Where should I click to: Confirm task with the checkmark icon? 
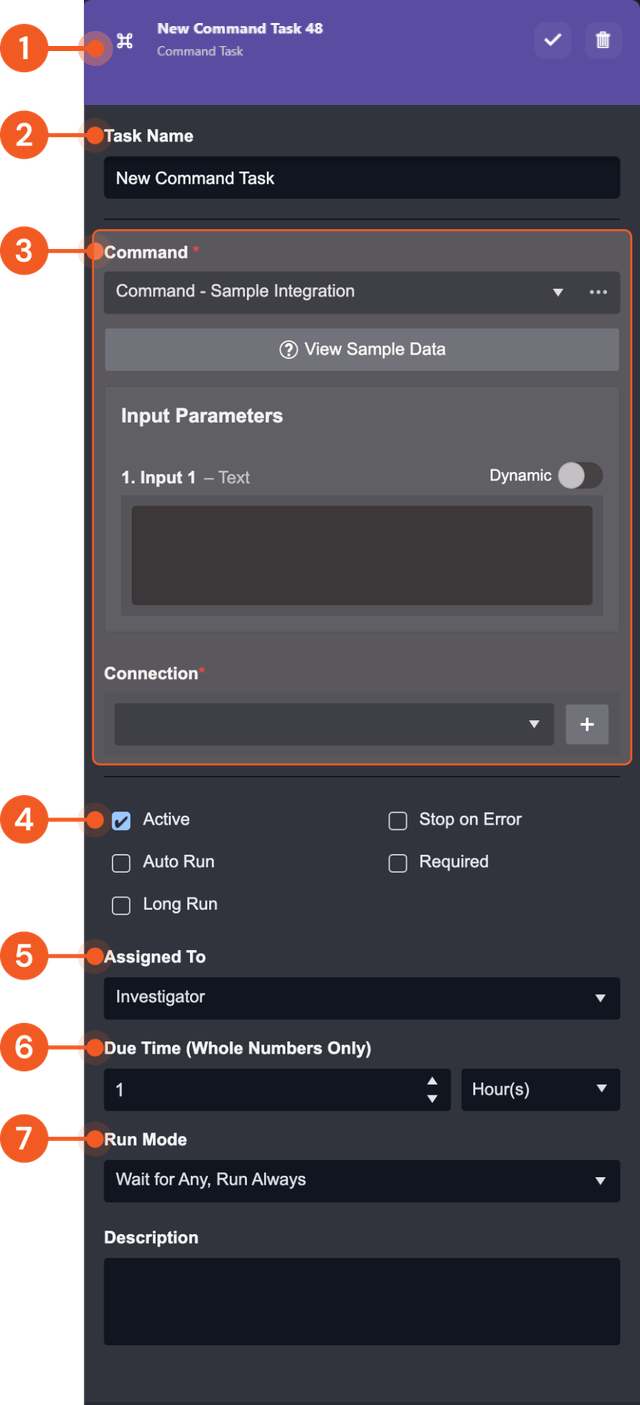click(552, 40)
